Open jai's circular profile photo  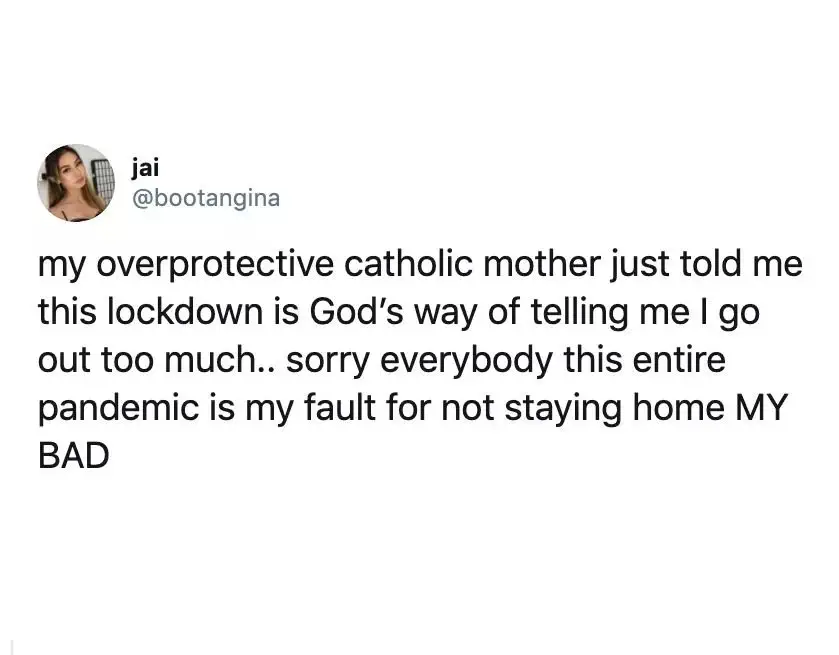(x=75, y=183)
